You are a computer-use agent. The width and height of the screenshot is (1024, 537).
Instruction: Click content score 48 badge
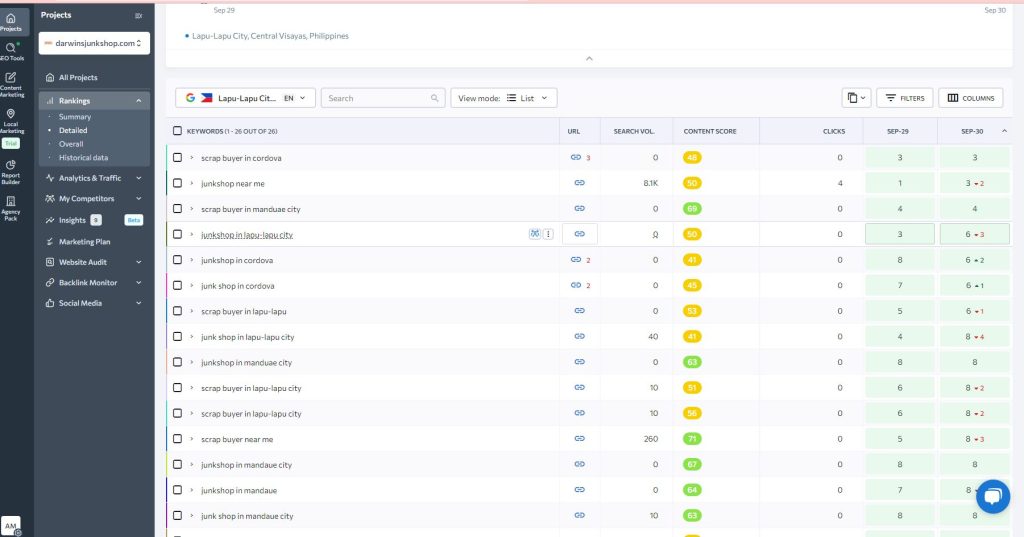point(692,157)
